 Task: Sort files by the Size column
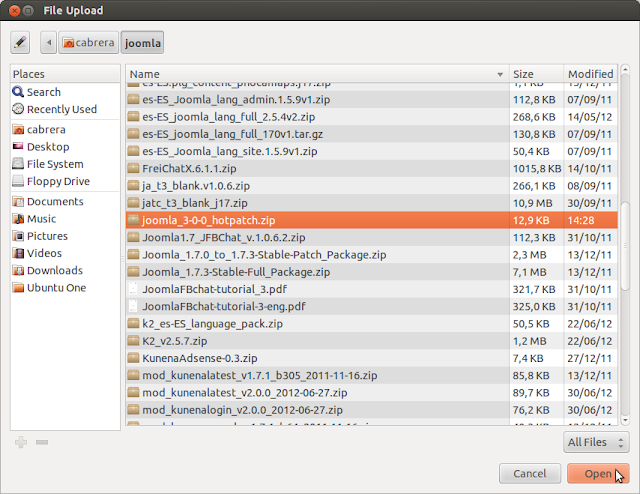[536, 74]
